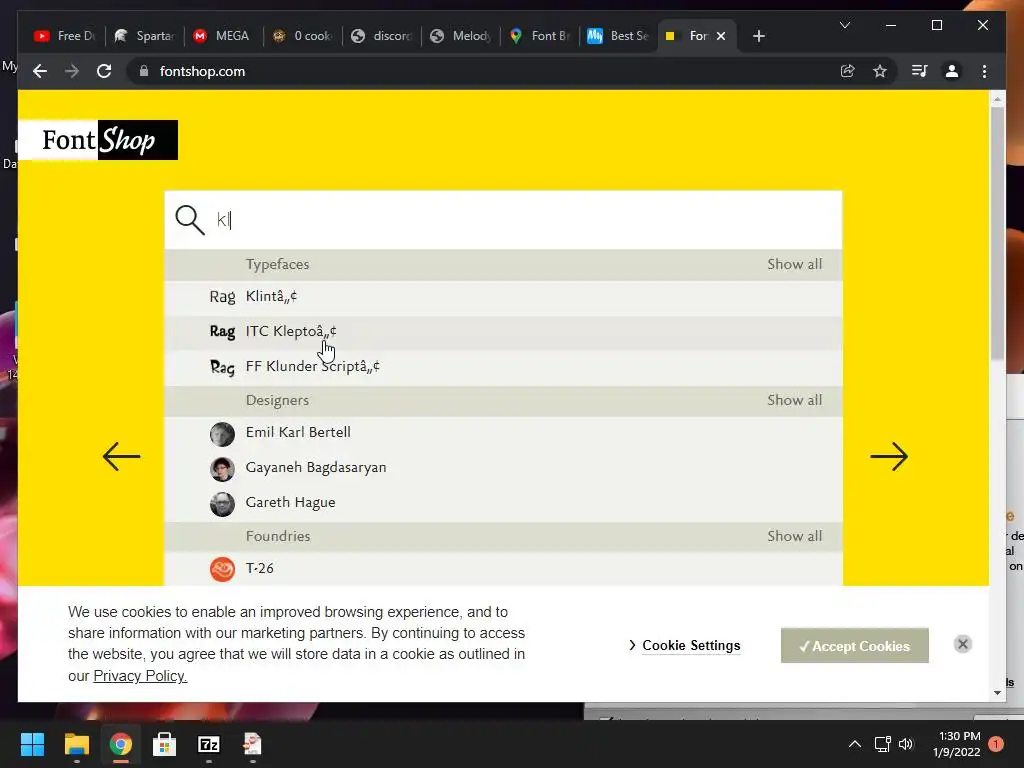Switch to the discord tab
1024x768 pixels.
pos(381,36)
